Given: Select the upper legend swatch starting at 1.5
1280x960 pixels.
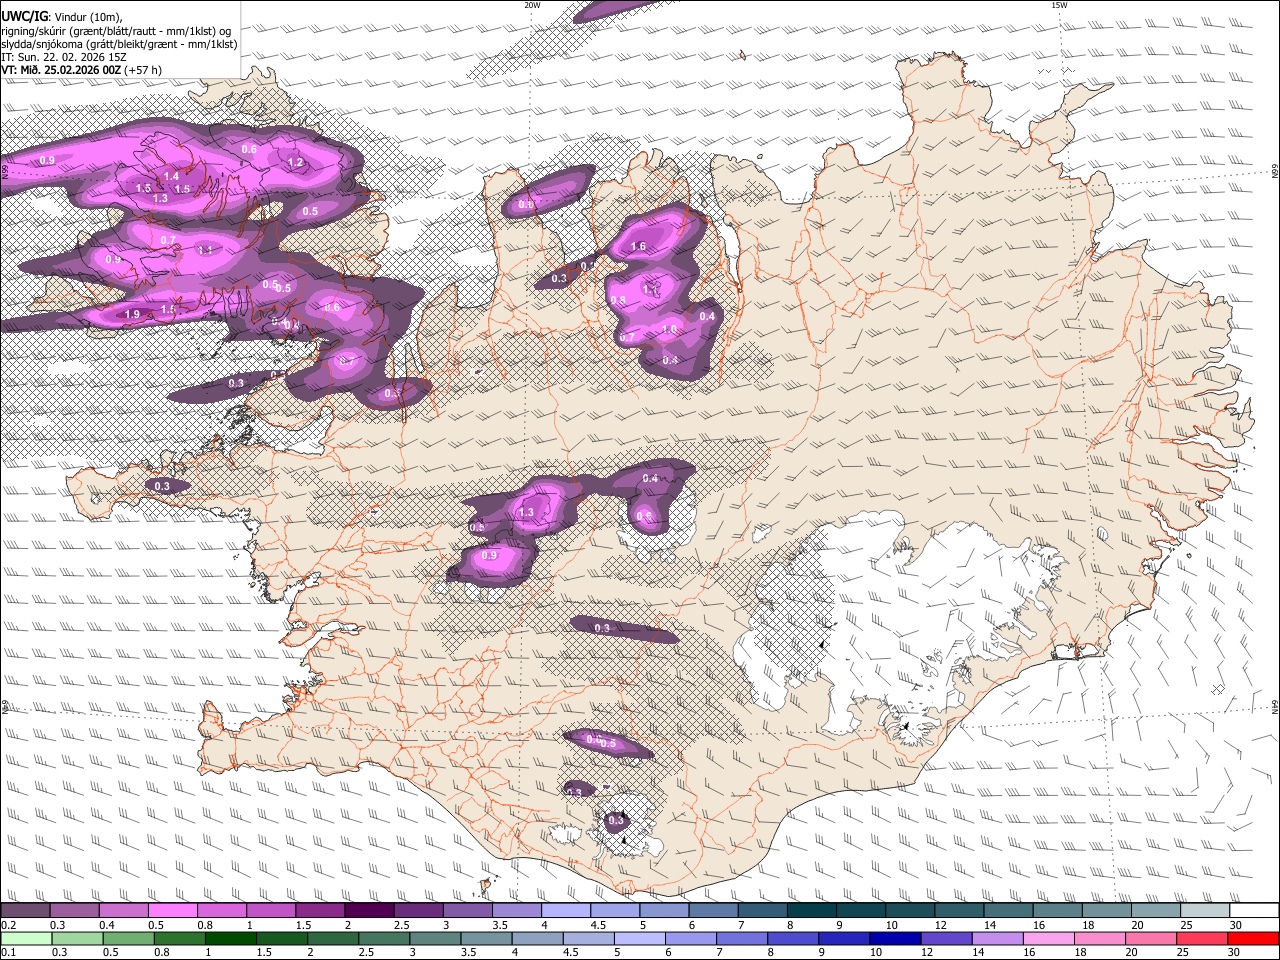Looking at the screenshot, I should tap(320, 911).
